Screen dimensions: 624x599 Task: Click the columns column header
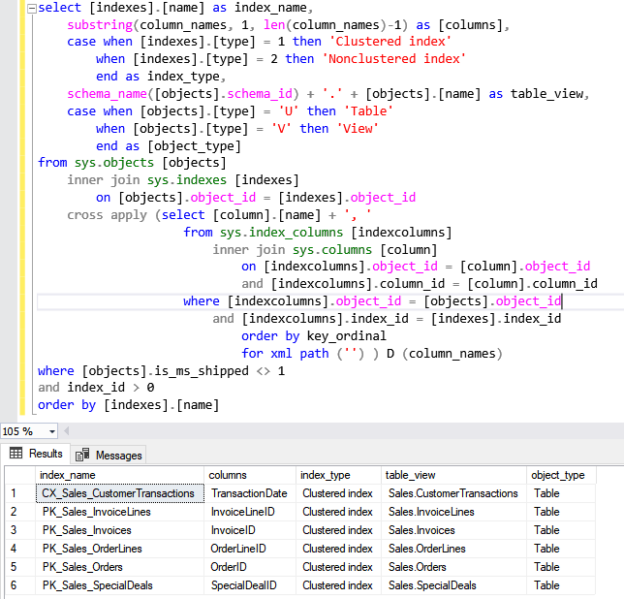(250, 475)
